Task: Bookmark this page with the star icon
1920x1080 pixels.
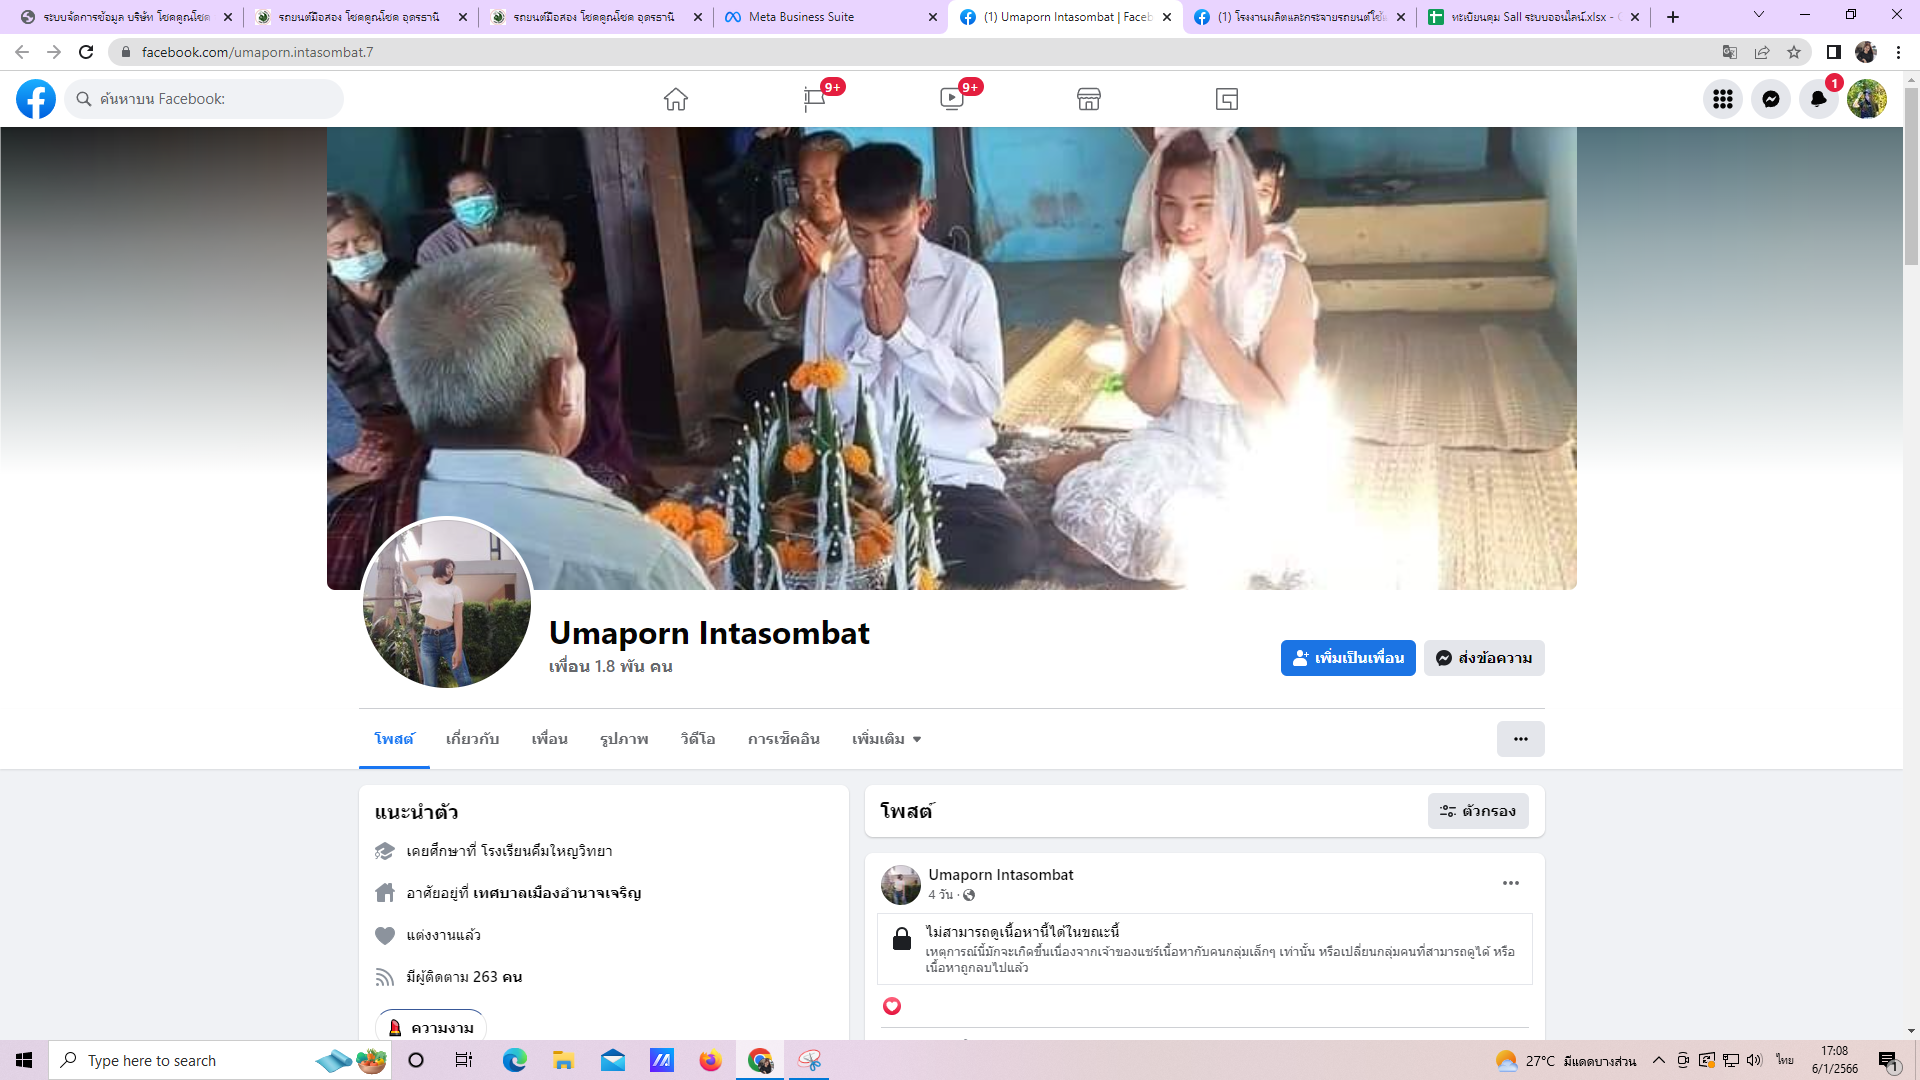Action: click(x=1794, y=52)
